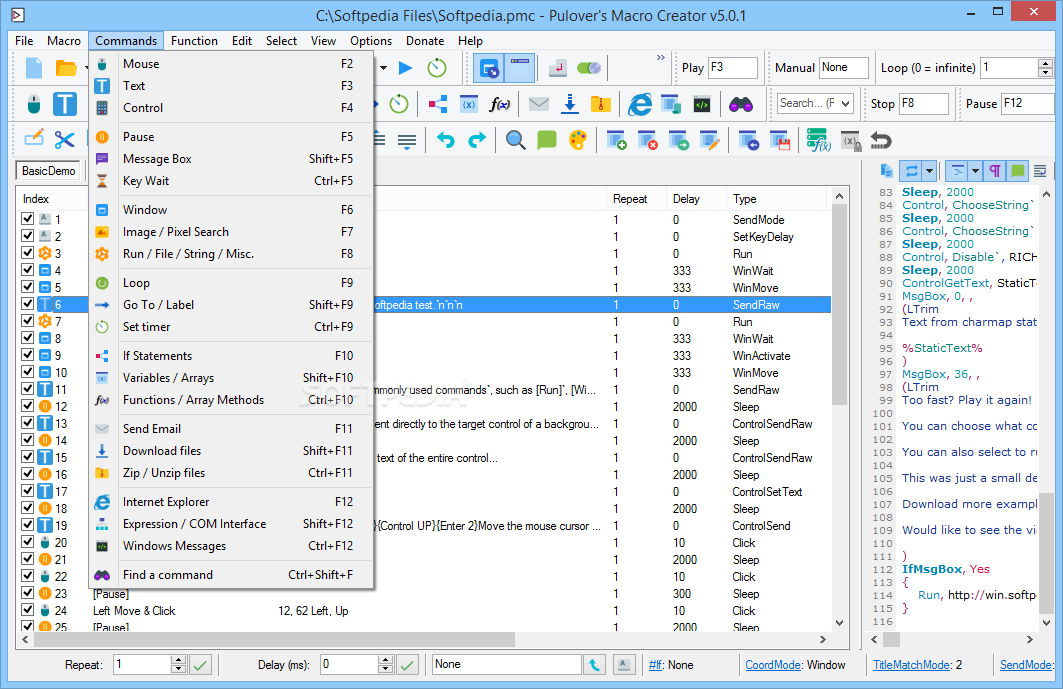The image size is (1063, 689).
Task: Open the indent options dropdown arrow in preview
Action: [975, 171]
